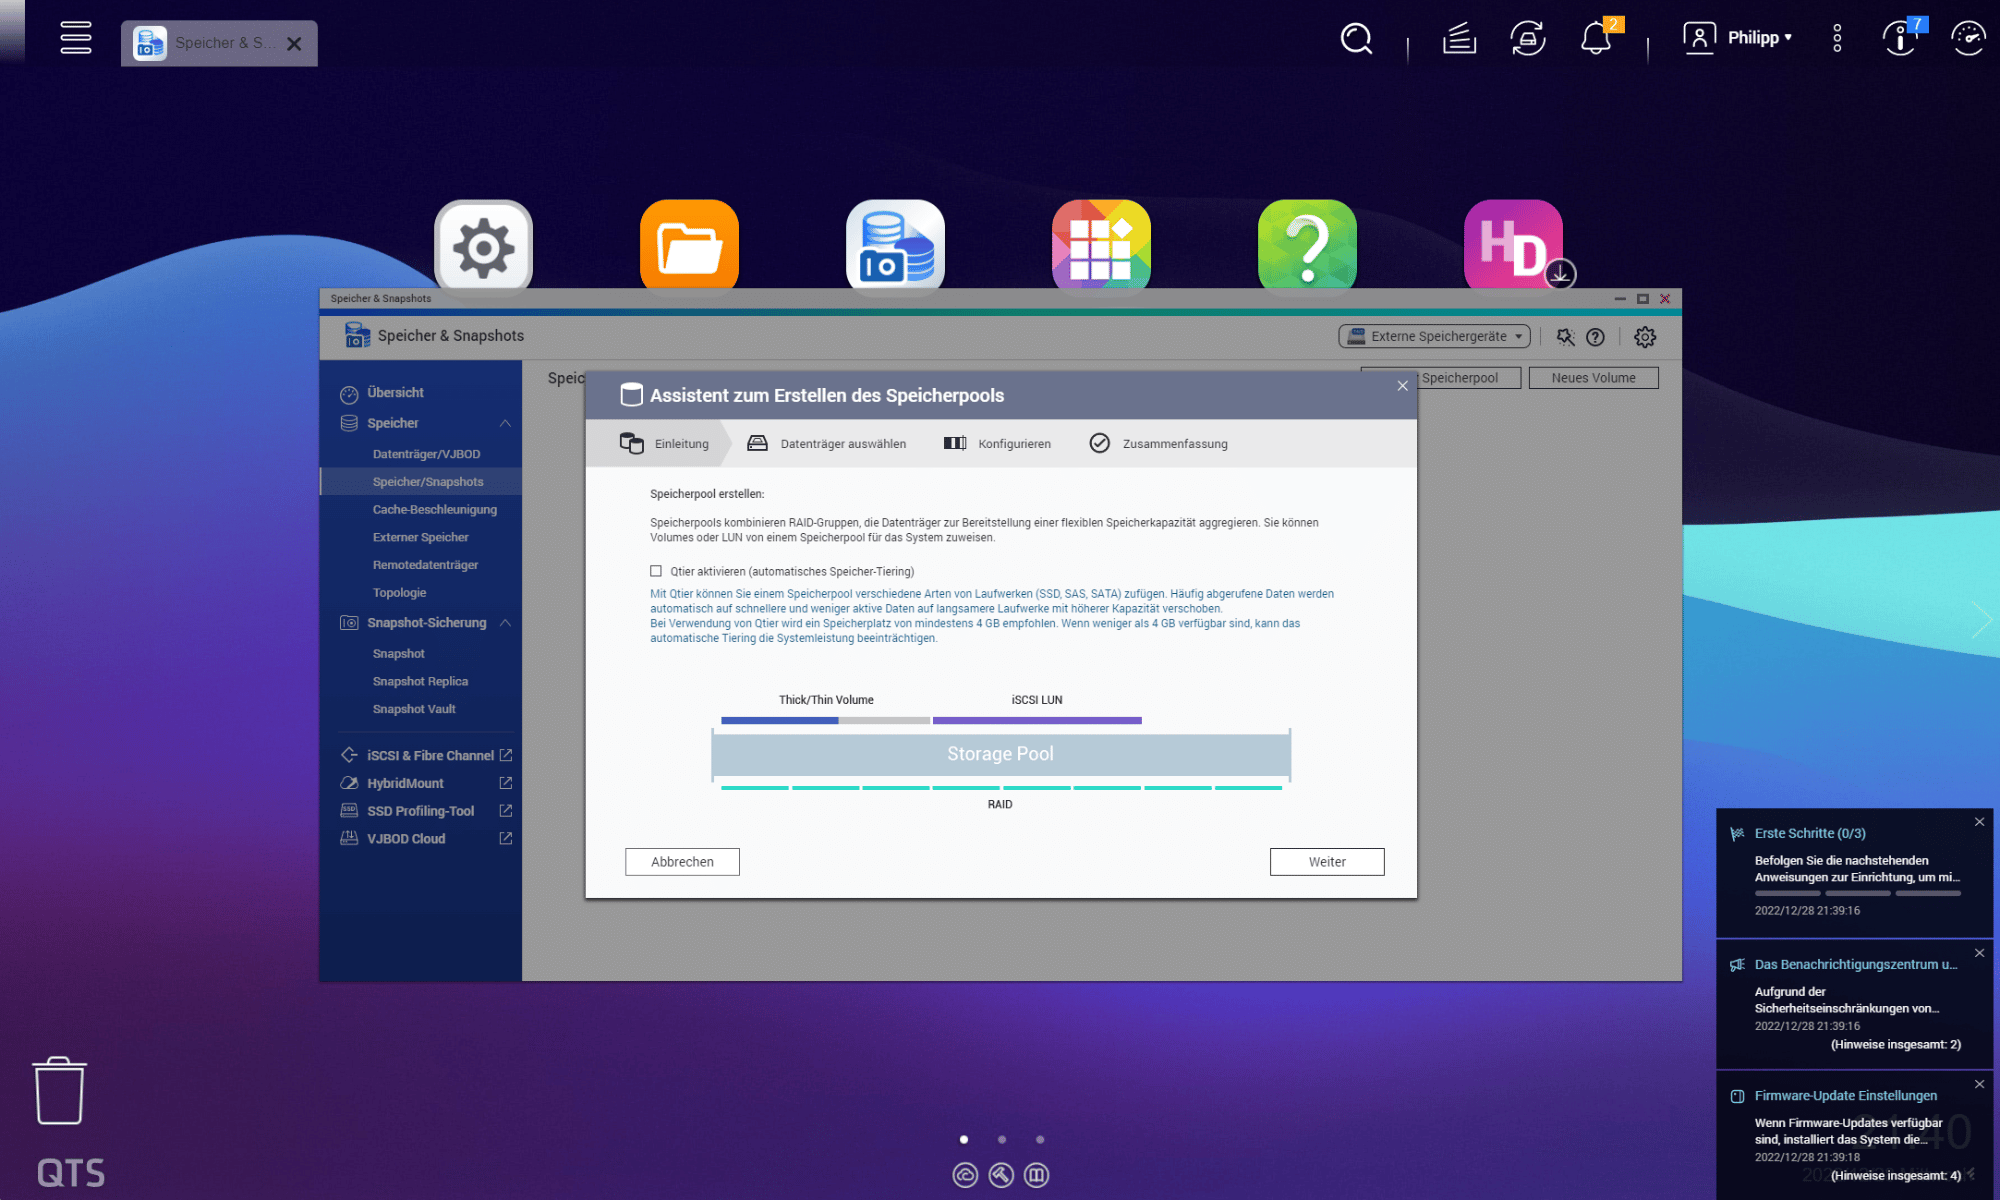Open background tasks icon in top bar
This screenshot has height=1200, width=2000.
1459,39
